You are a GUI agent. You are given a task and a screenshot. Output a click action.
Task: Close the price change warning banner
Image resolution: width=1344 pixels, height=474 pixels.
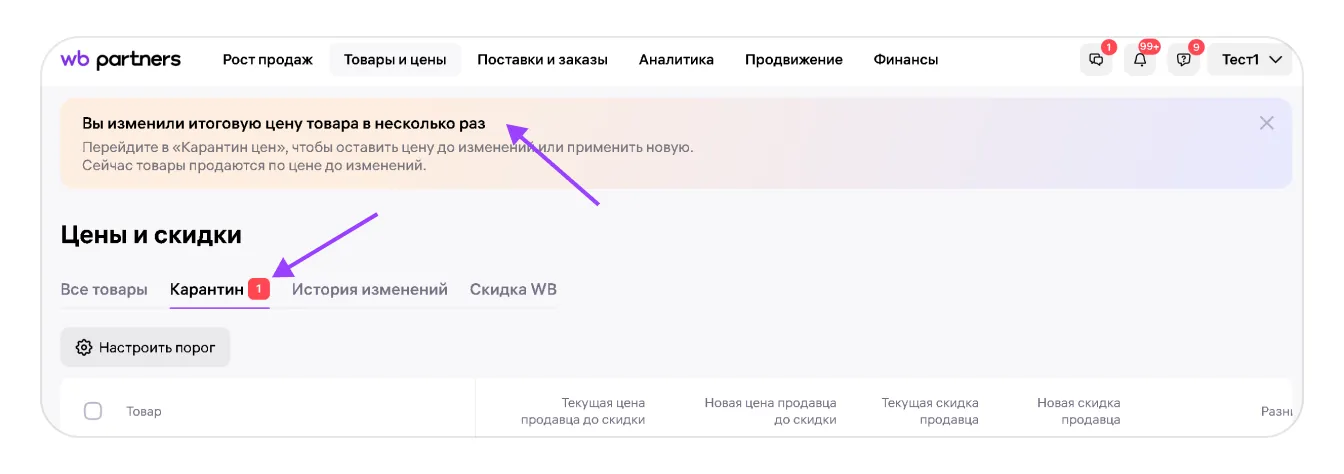pyautogui.click(x=1266, y=123)
